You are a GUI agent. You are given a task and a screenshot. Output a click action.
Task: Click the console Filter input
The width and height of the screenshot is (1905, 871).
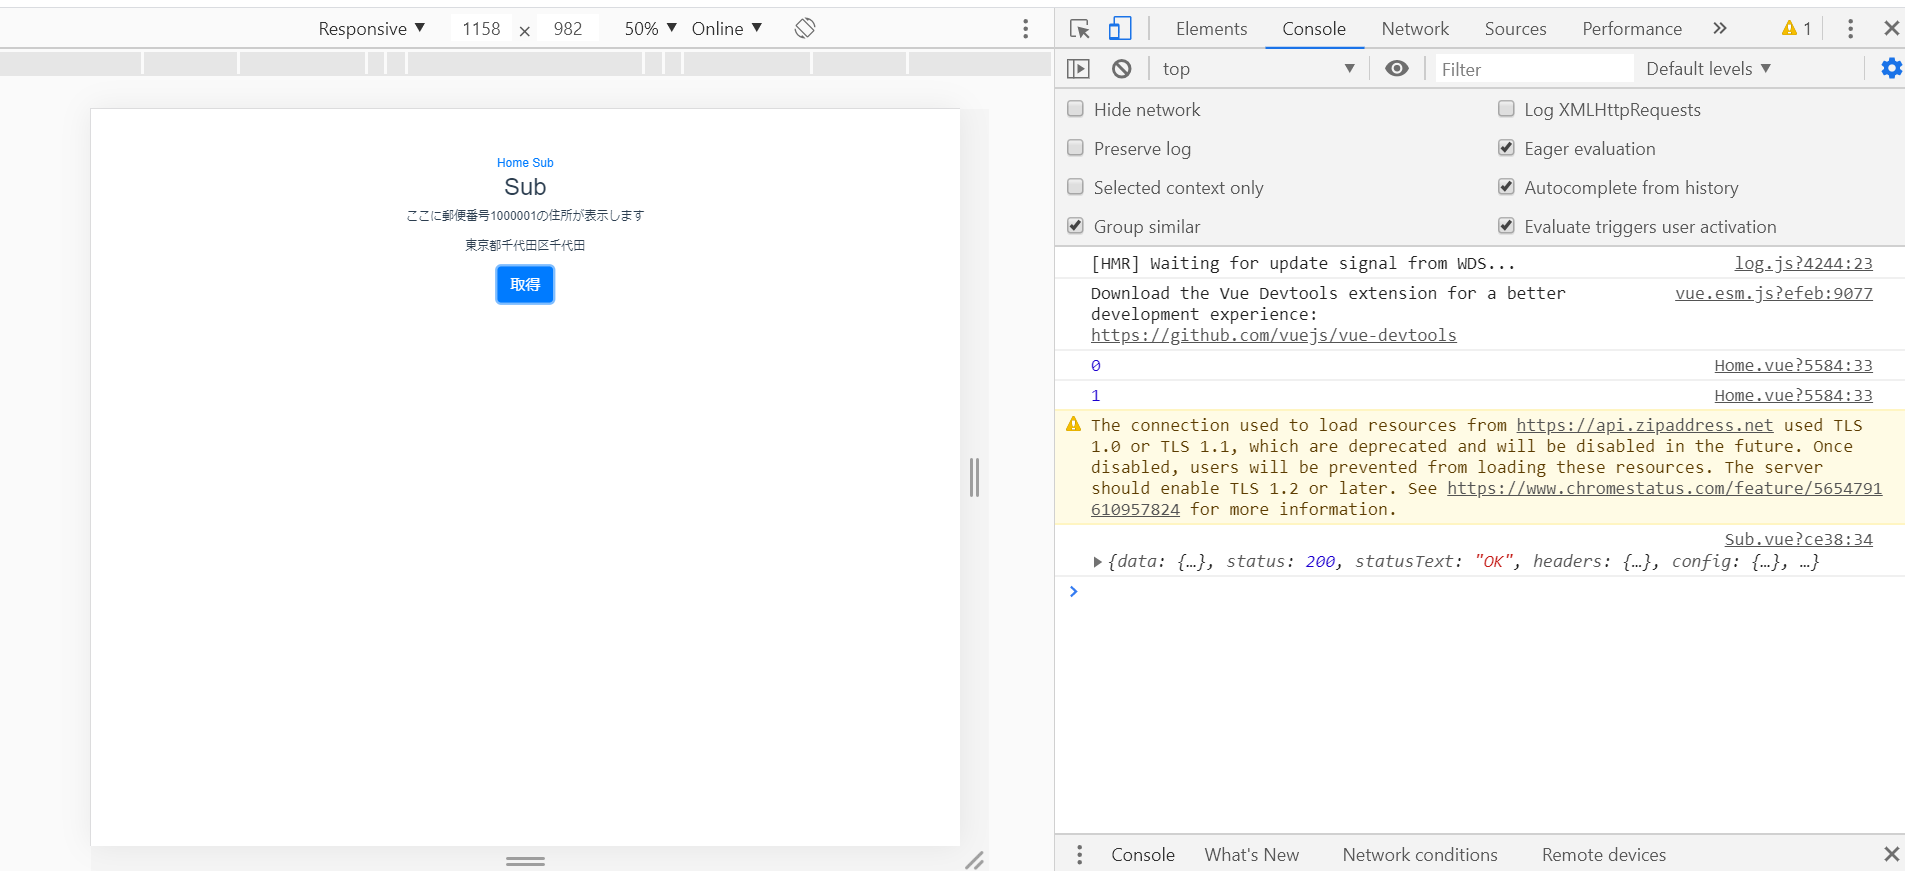pyautogui.click(x=1534, y=69)
